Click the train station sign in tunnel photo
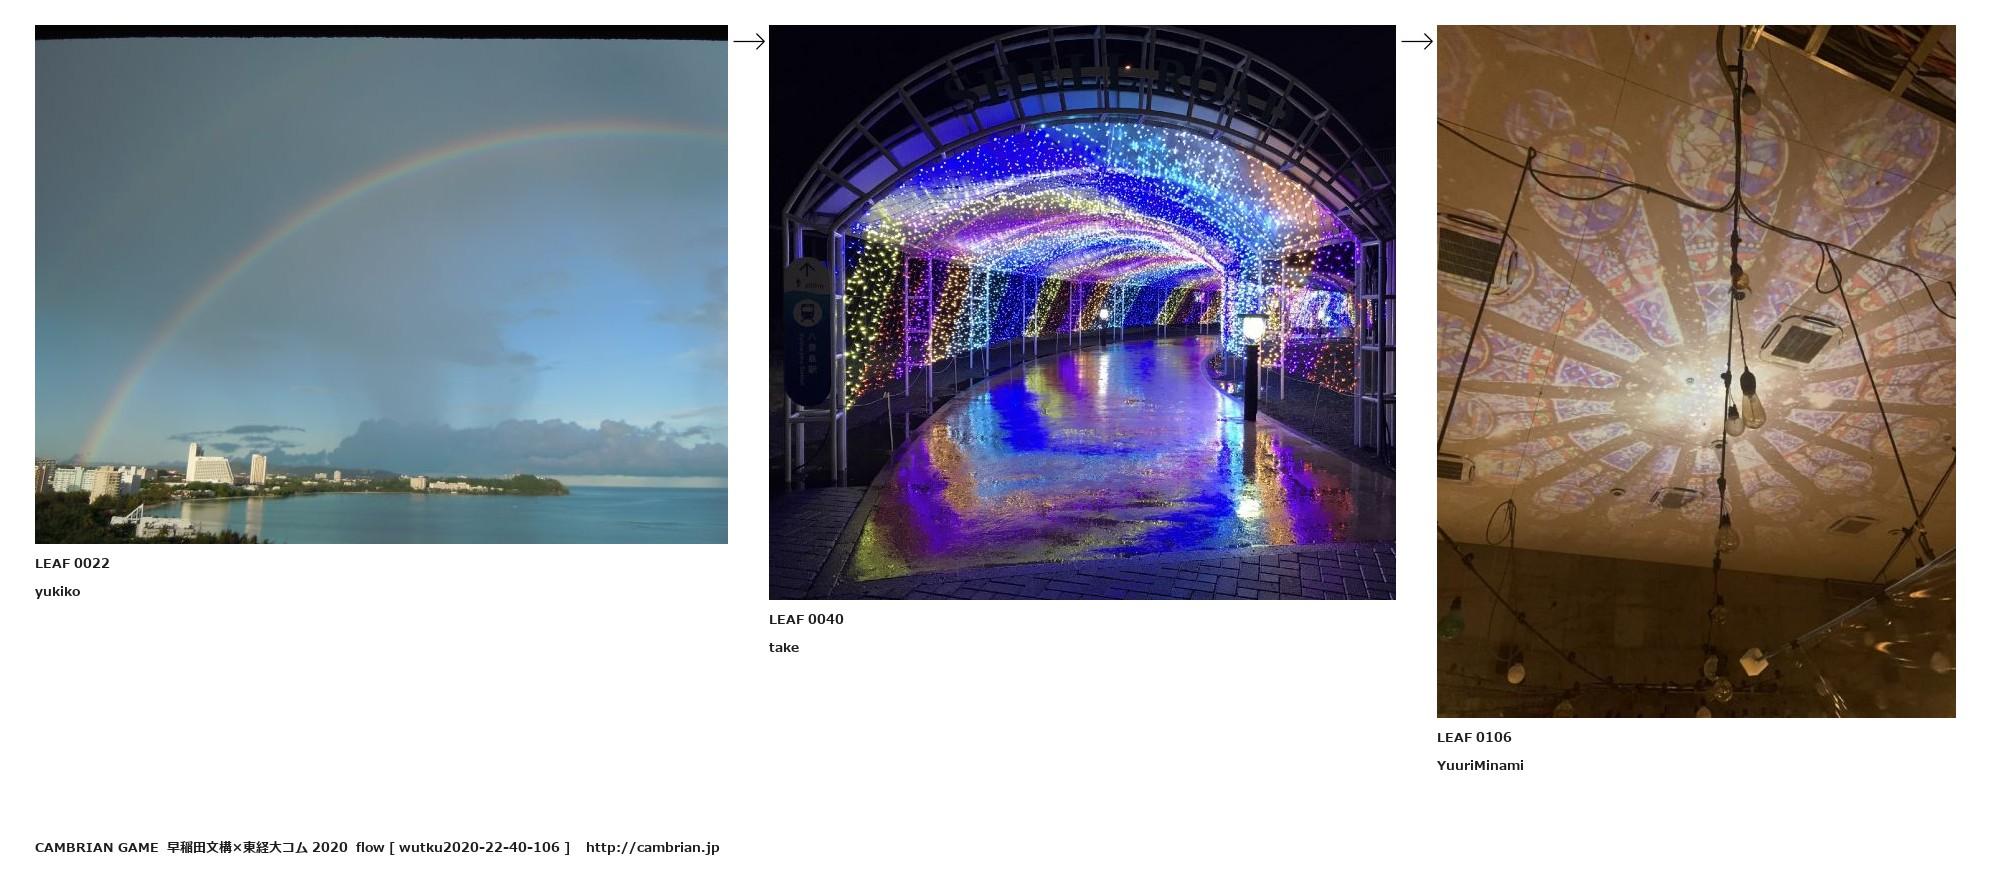1991x872 pixels. [x=806, y=330]
